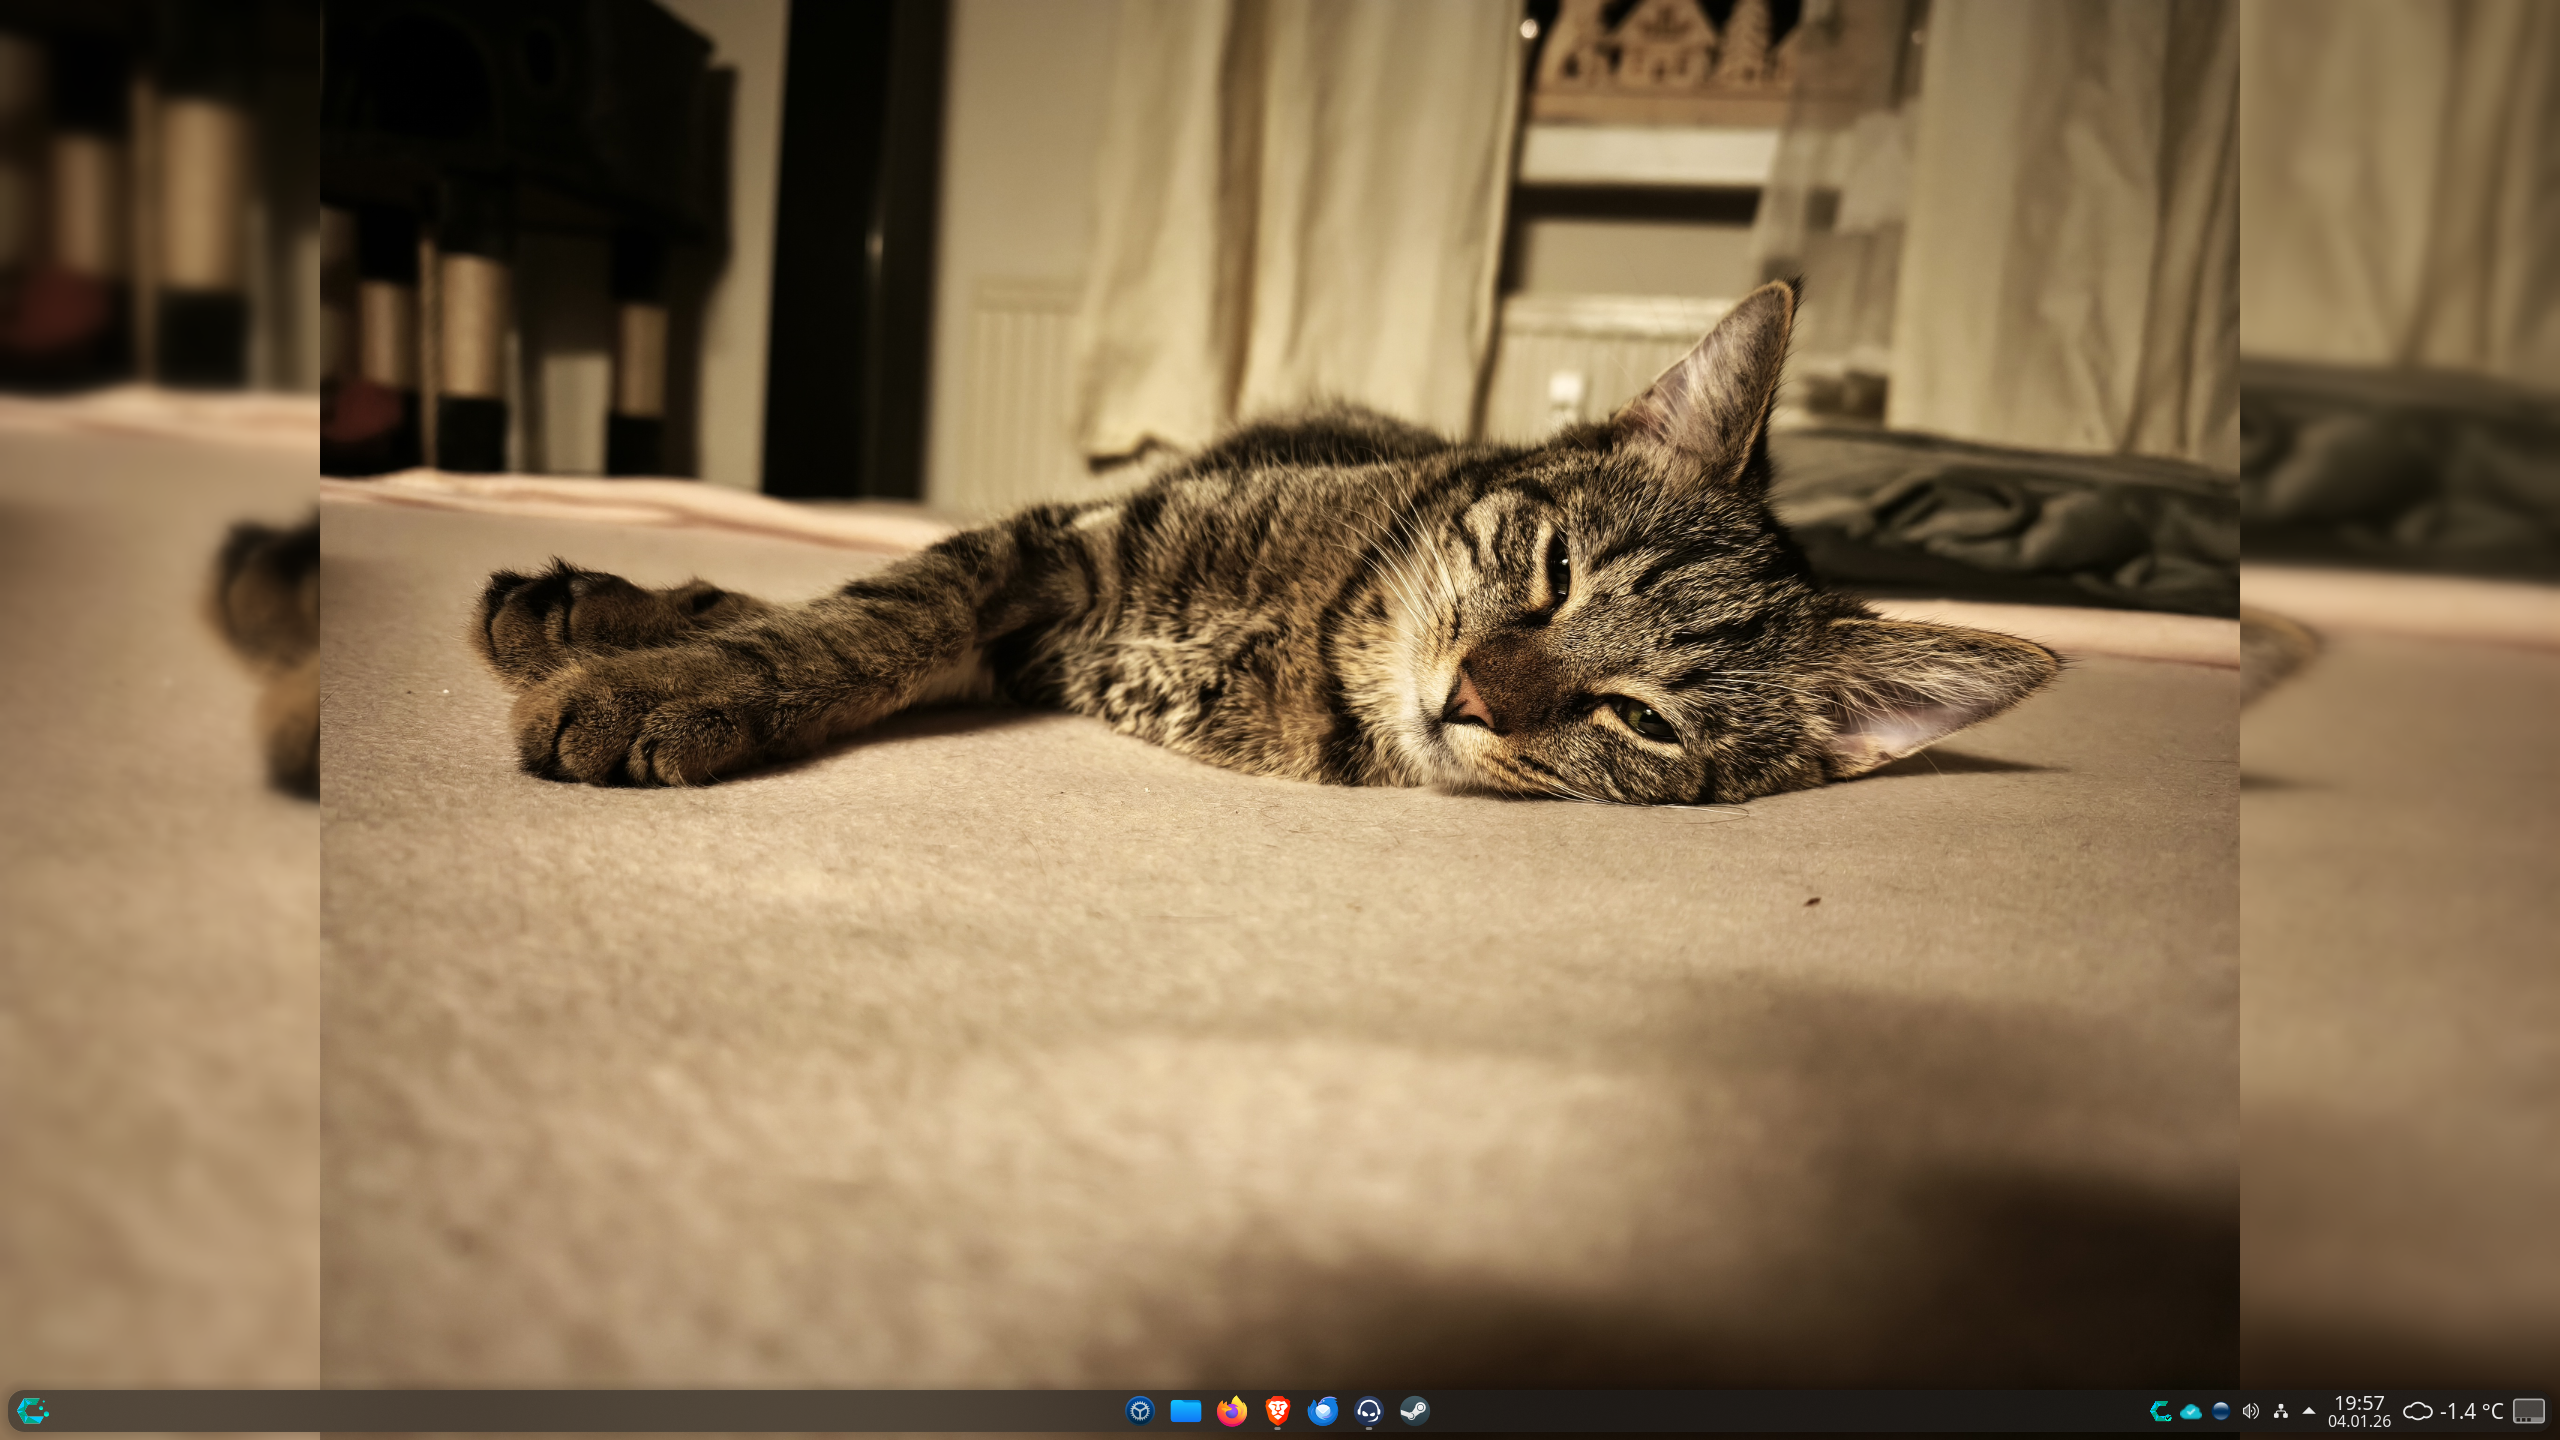
Task: Open calendar via the 19:57 clock
Action: point(2359,1403)
